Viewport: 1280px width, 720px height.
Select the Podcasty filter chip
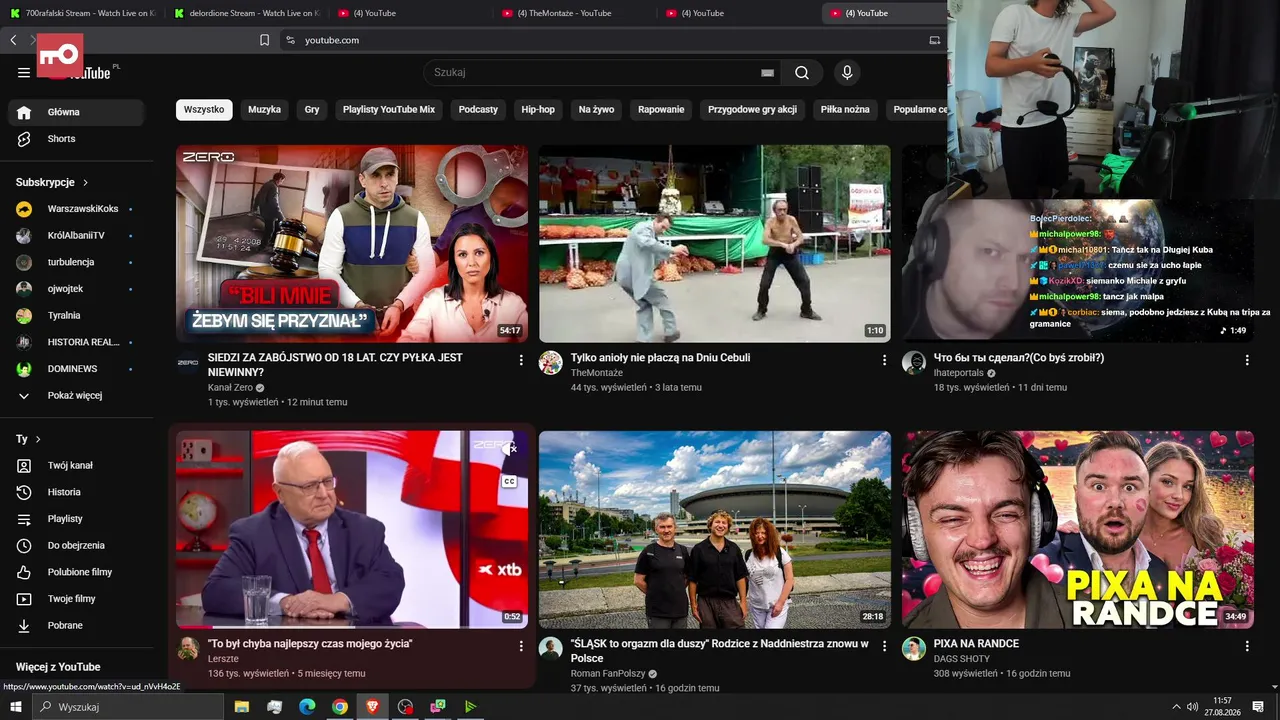coord(478,110)
